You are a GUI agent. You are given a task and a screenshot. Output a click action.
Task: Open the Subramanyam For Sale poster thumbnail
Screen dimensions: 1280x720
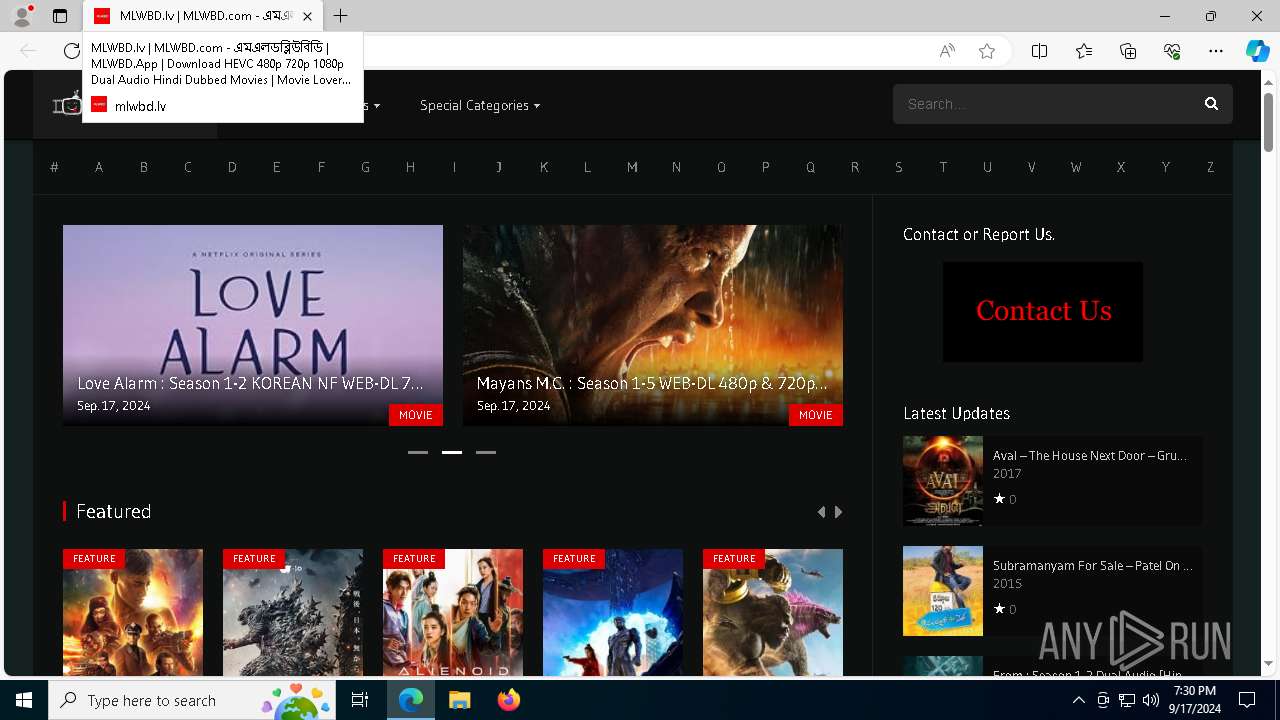tap(943, 591)
